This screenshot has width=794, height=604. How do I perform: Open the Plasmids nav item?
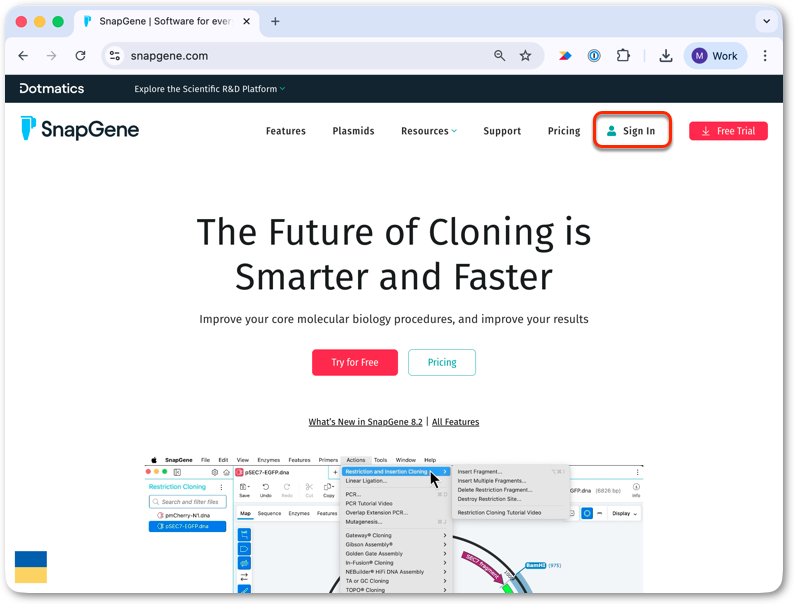(x=353, y=131)
